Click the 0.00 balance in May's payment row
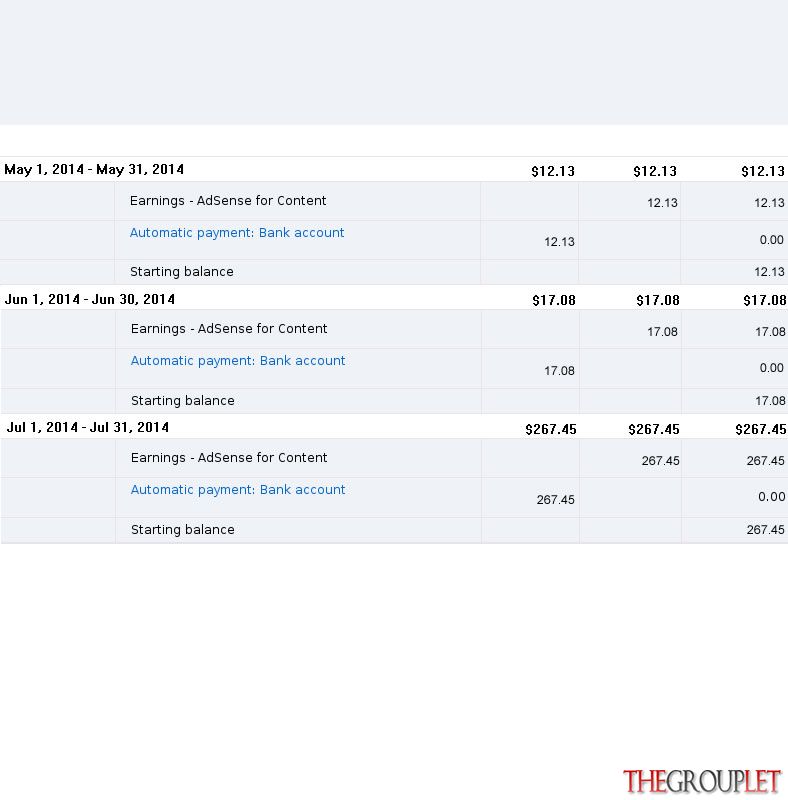788x800 pixels. click(x=771, y=240)
